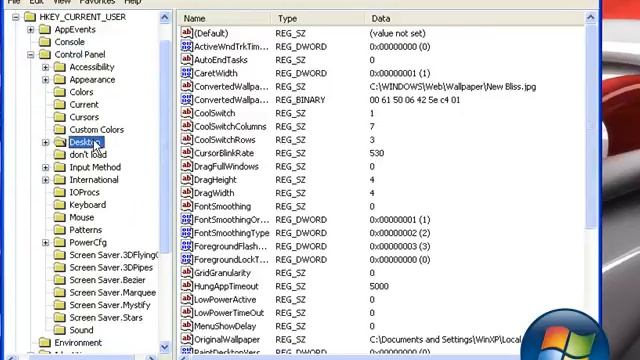Click the AppEvents folder icon

pos(44,29)
